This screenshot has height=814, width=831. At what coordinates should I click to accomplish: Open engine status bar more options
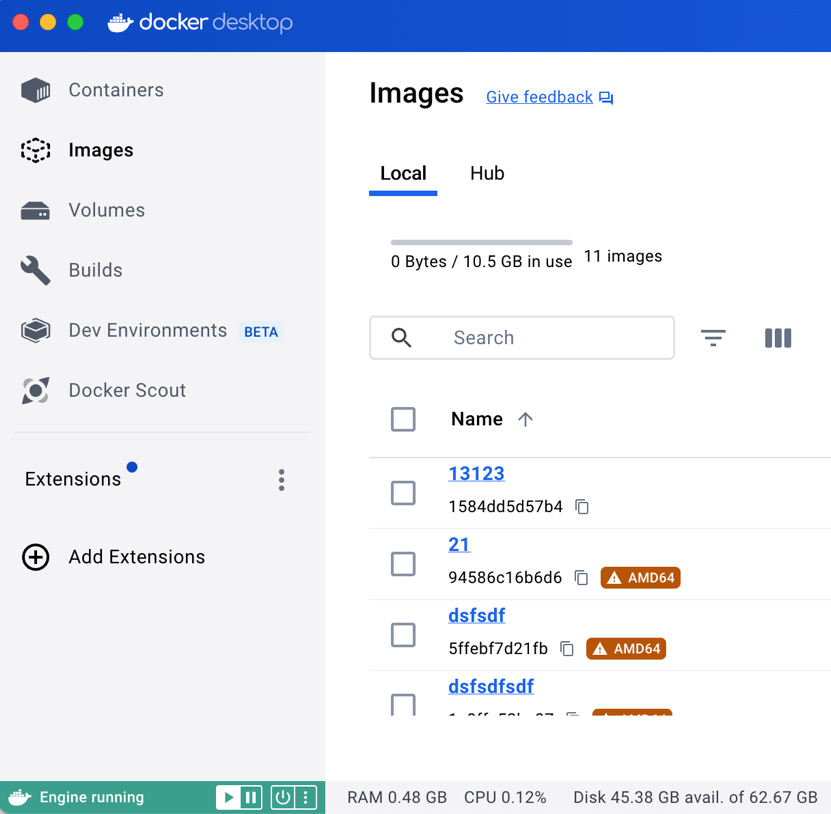pyautogui.click(x=306, y=797)
